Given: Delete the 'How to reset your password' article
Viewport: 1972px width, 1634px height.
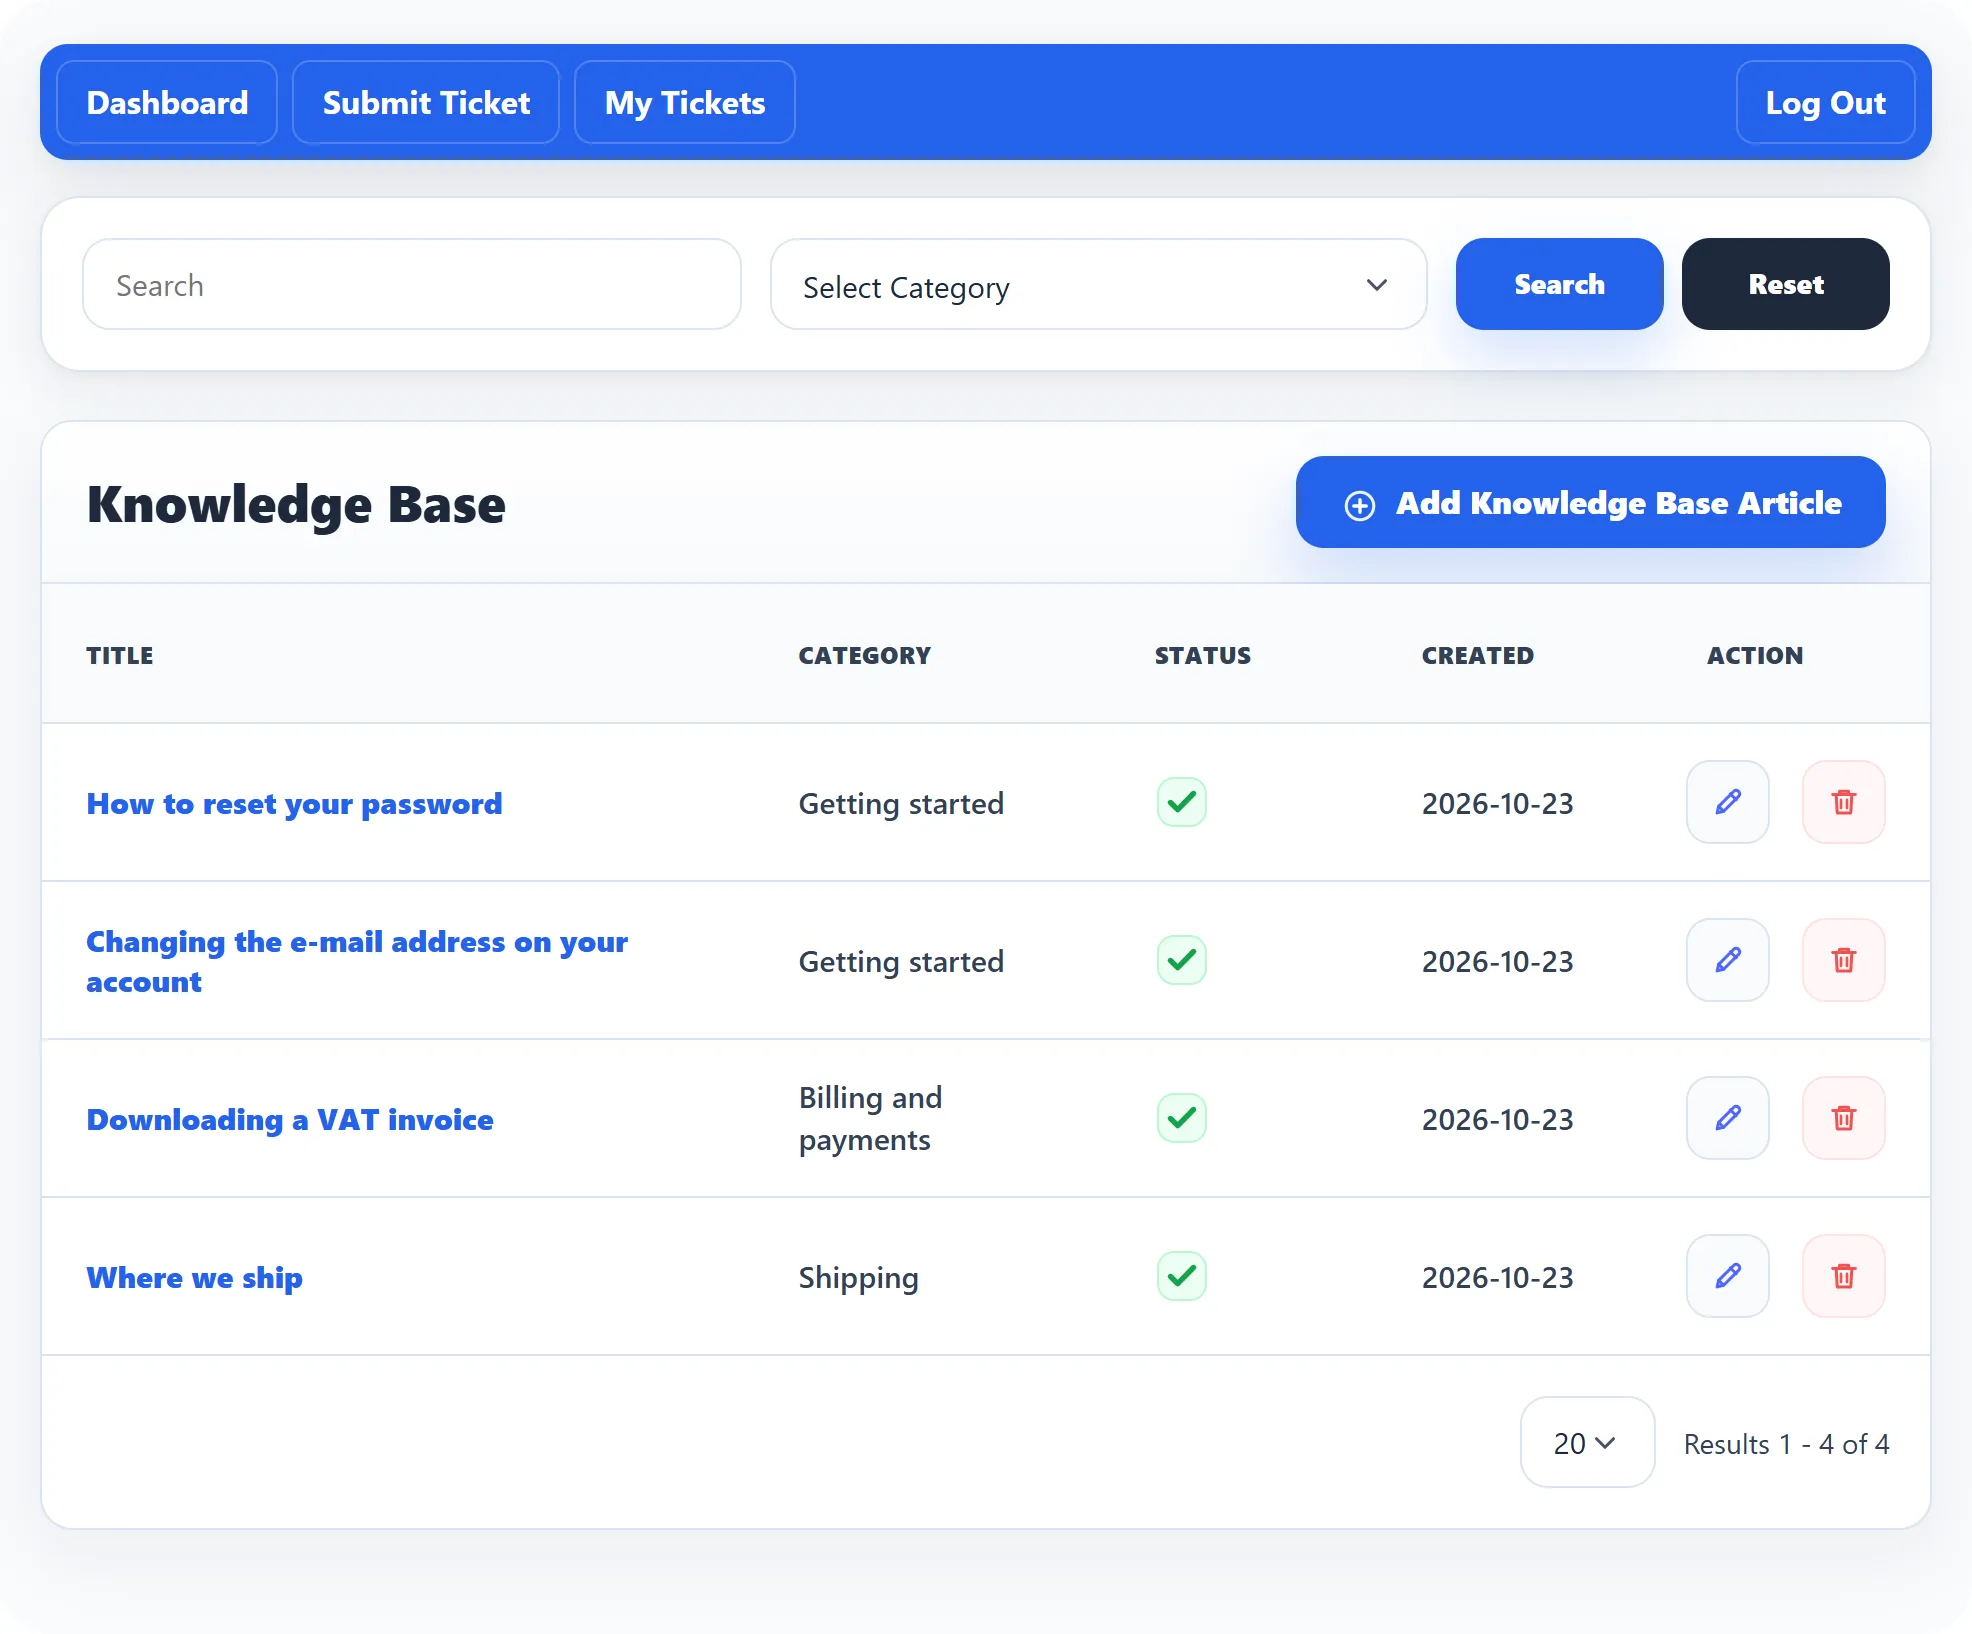Looking at the screenshot, I should 1843,802.
